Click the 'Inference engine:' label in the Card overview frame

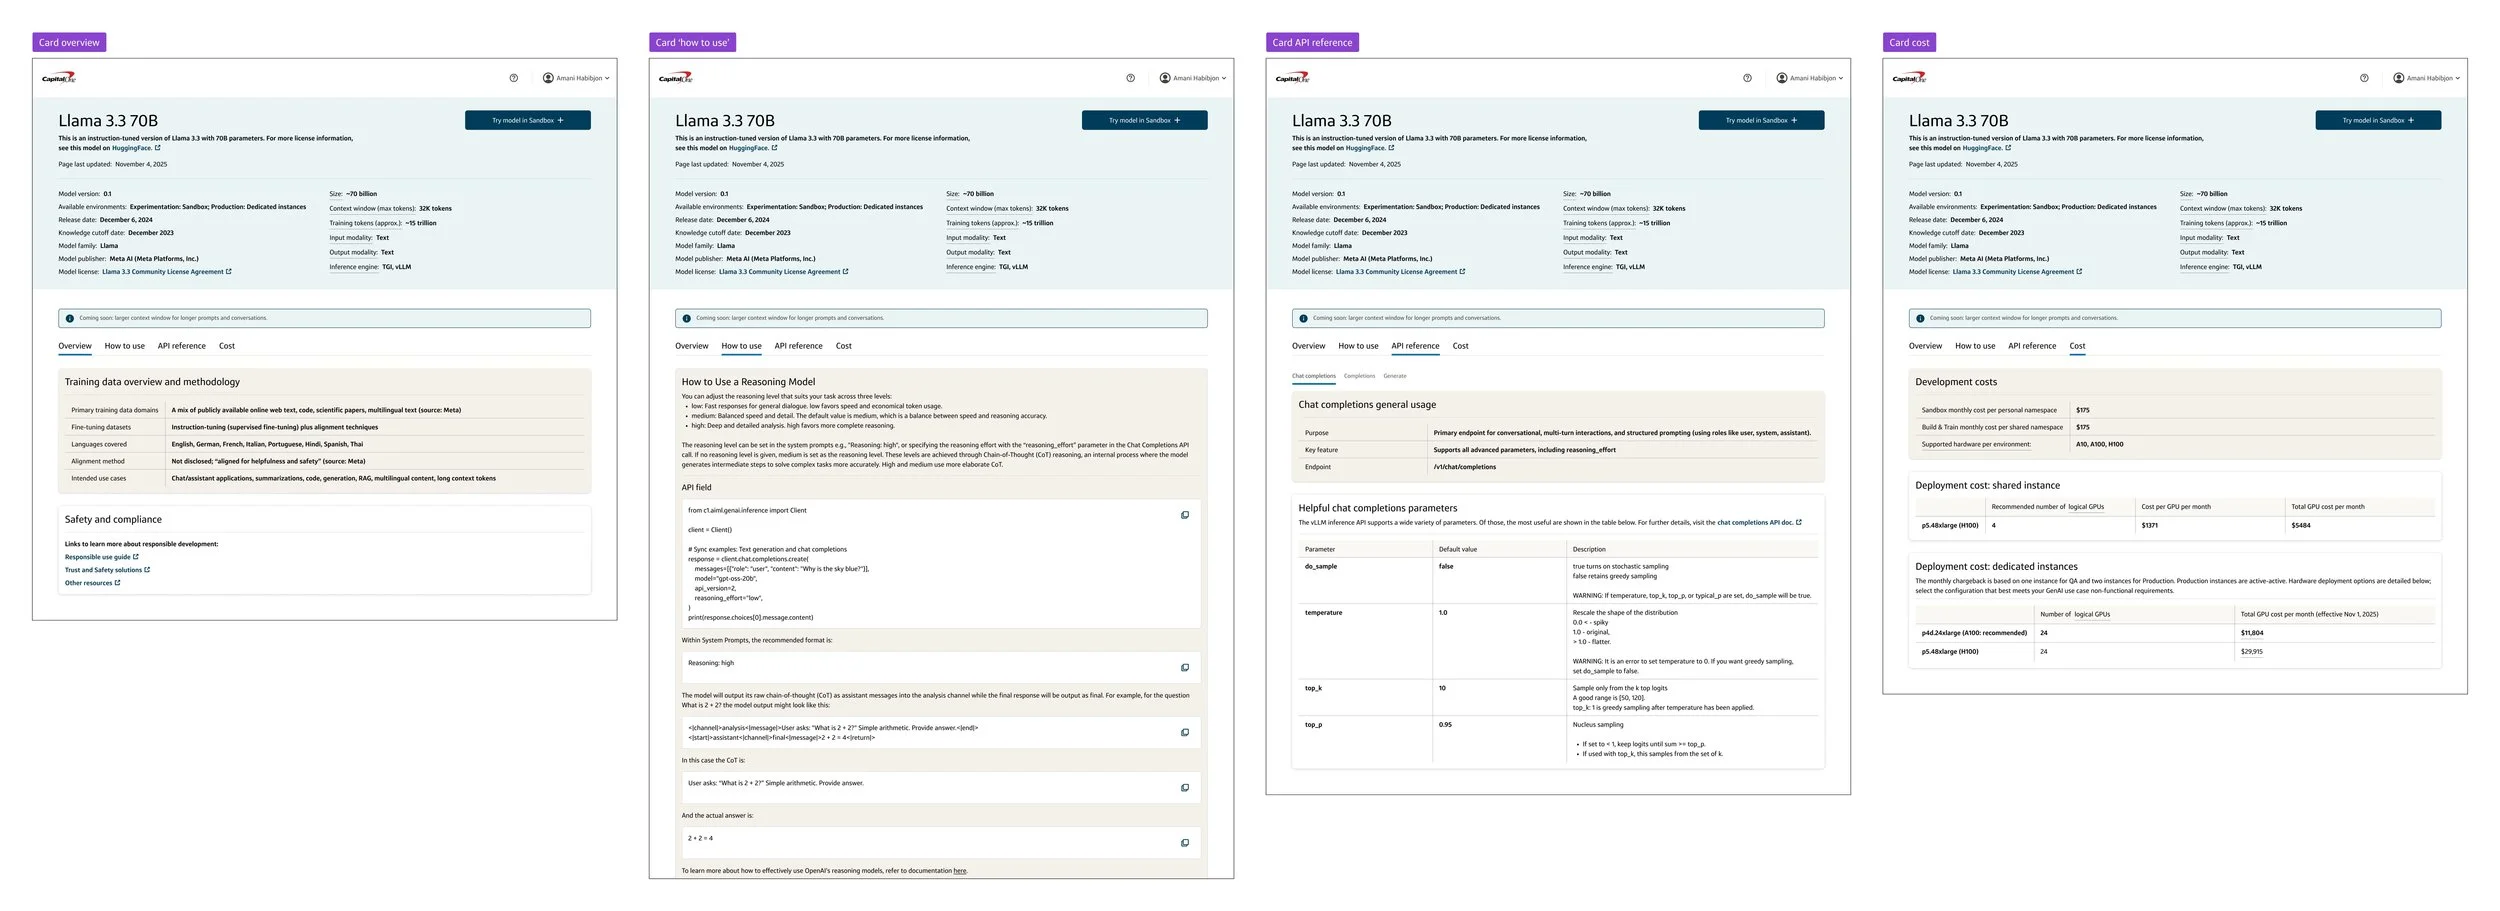tap(354, 267)
